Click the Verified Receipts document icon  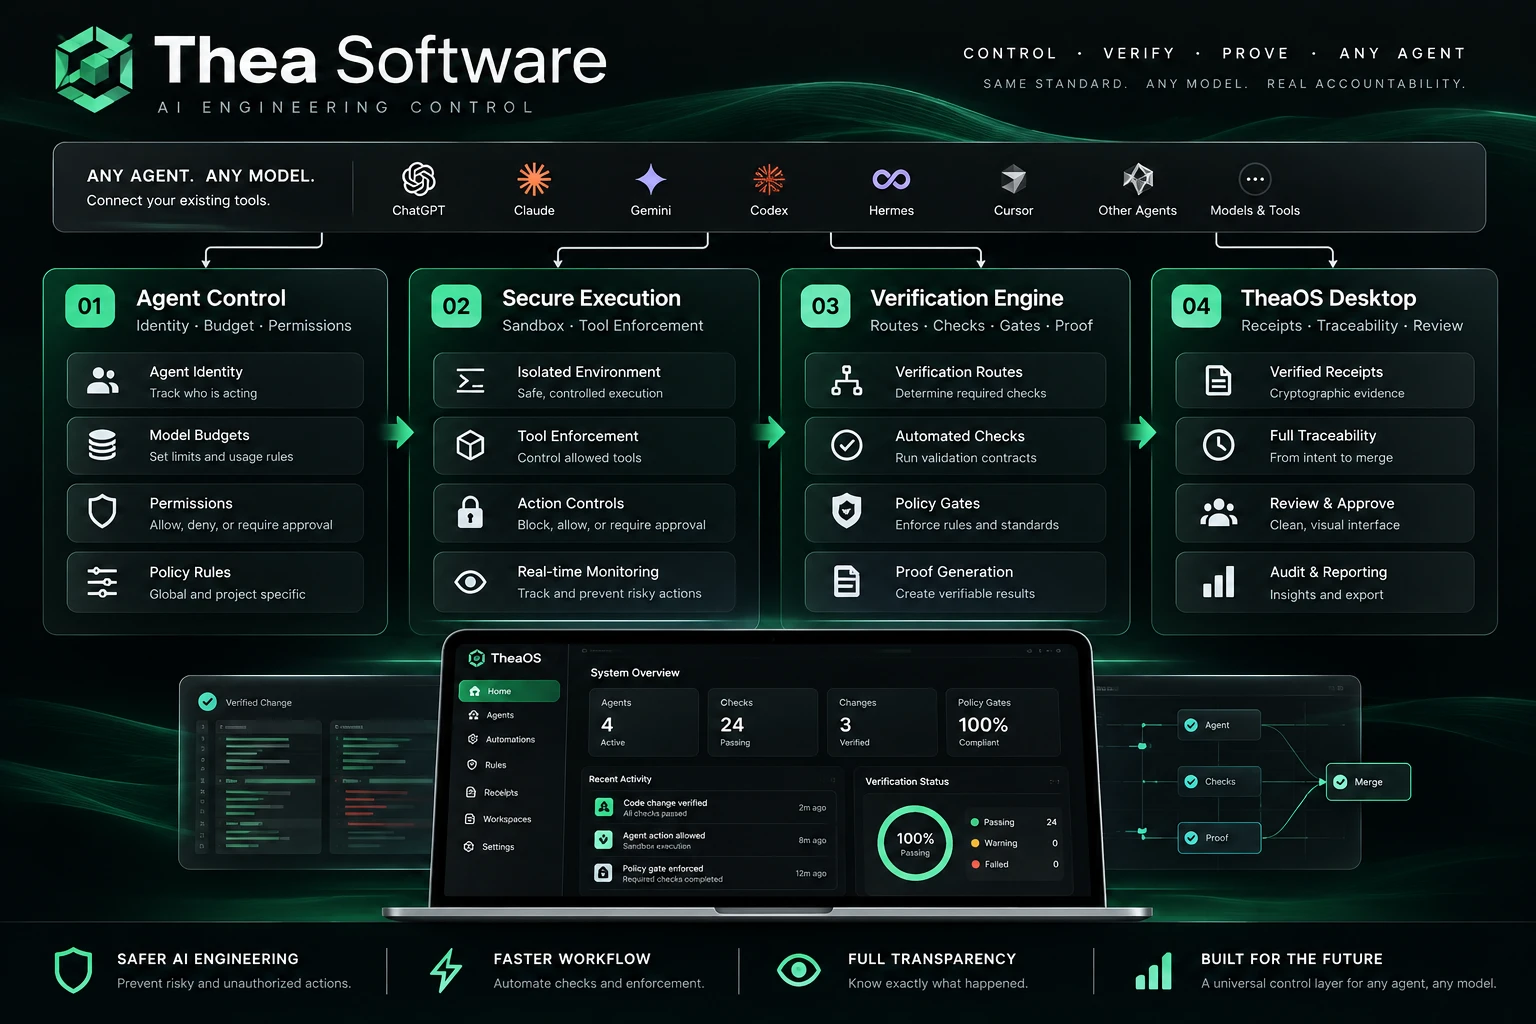click(1218, 381)
